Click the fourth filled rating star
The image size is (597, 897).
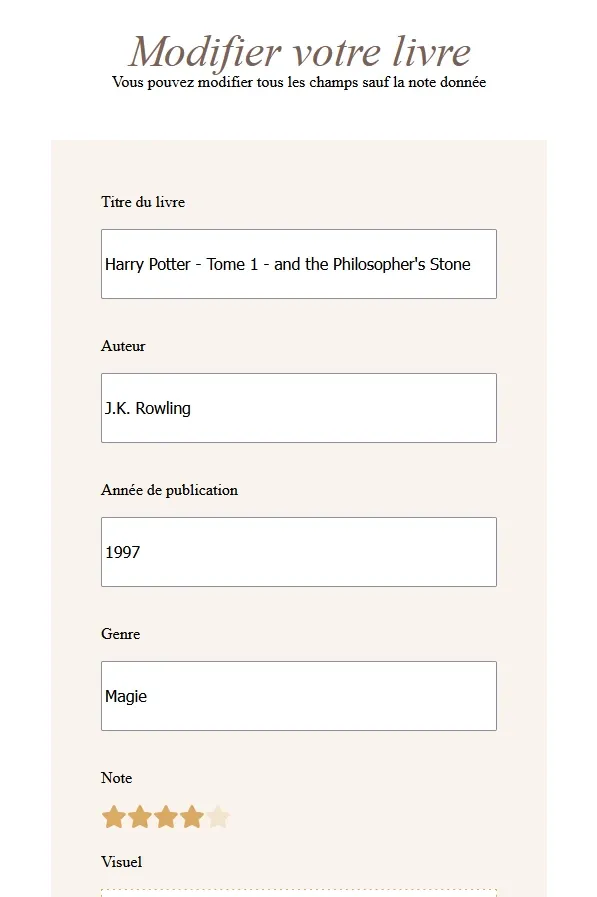192,816
